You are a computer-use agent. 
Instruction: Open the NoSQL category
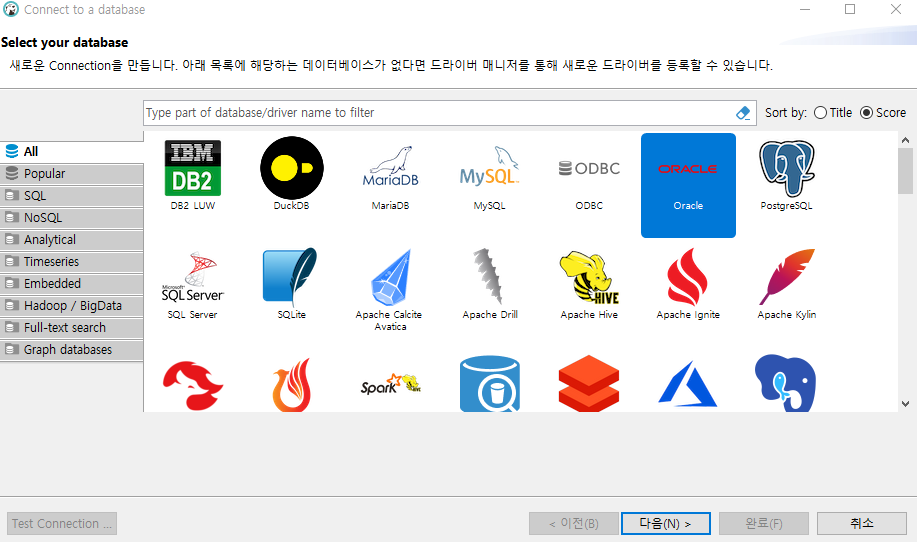(71, 218)
